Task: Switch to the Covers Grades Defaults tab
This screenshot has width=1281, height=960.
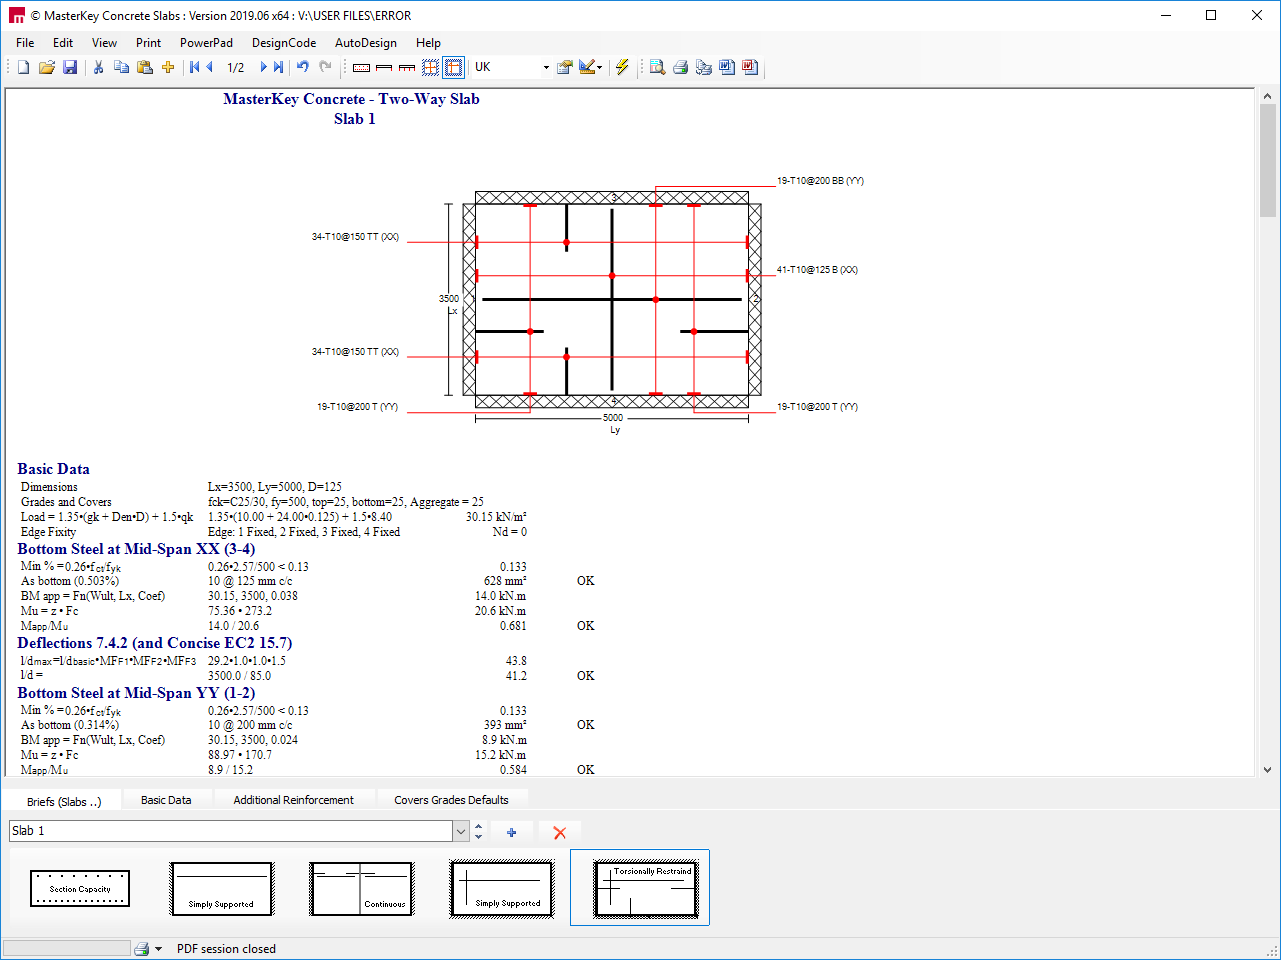Action: pyautogui.click(x=451, y=799)
